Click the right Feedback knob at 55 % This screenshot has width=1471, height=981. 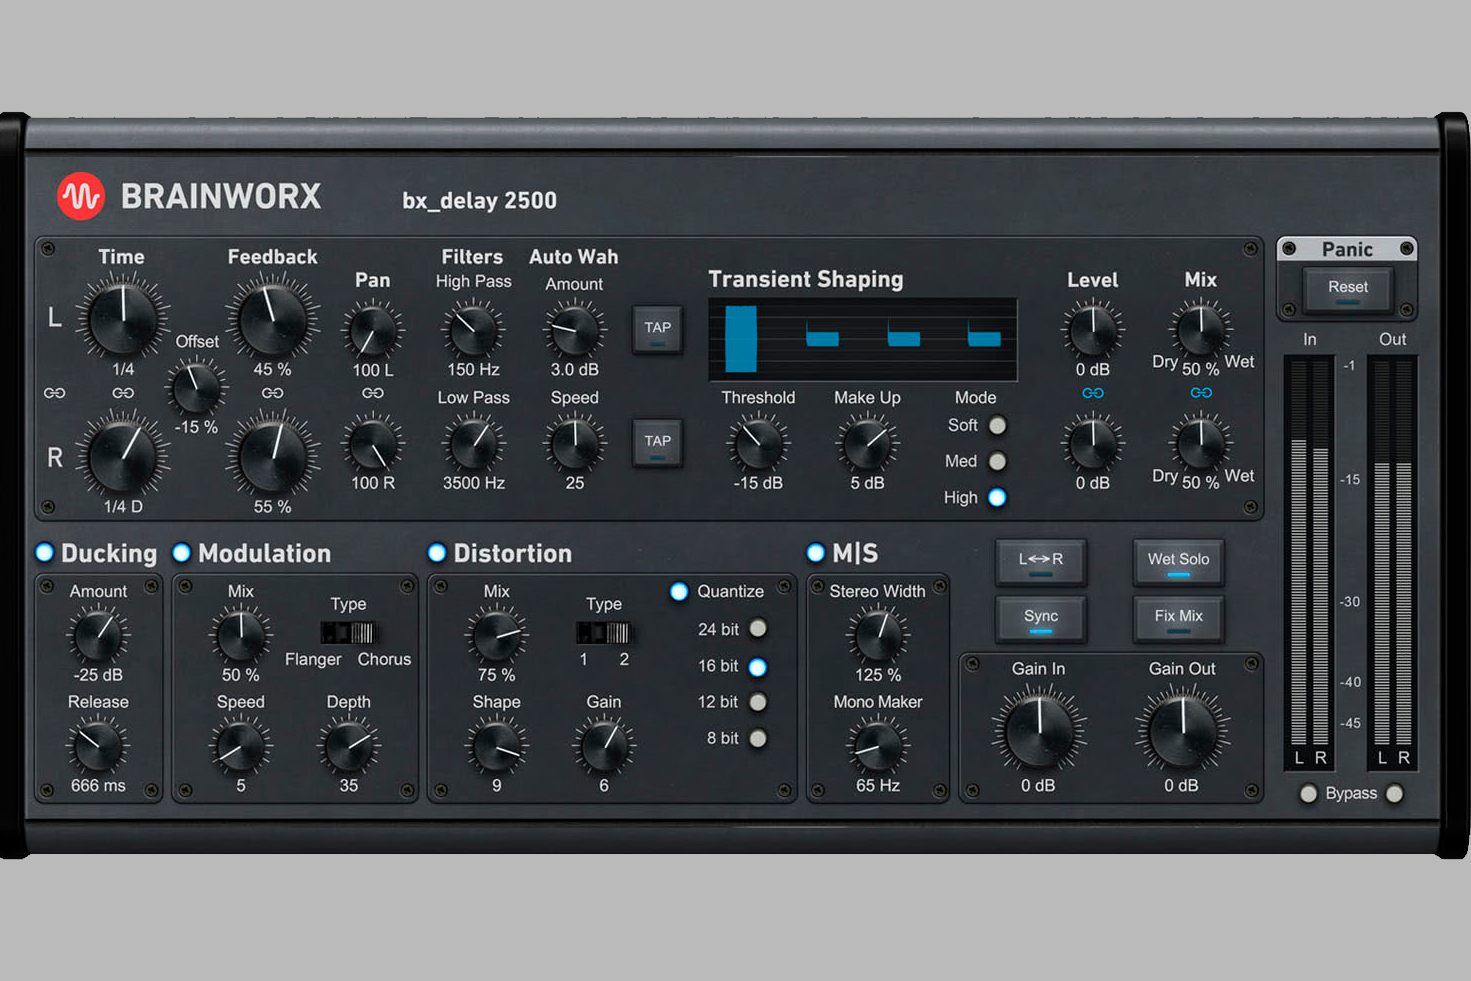[x=272, y=456]
